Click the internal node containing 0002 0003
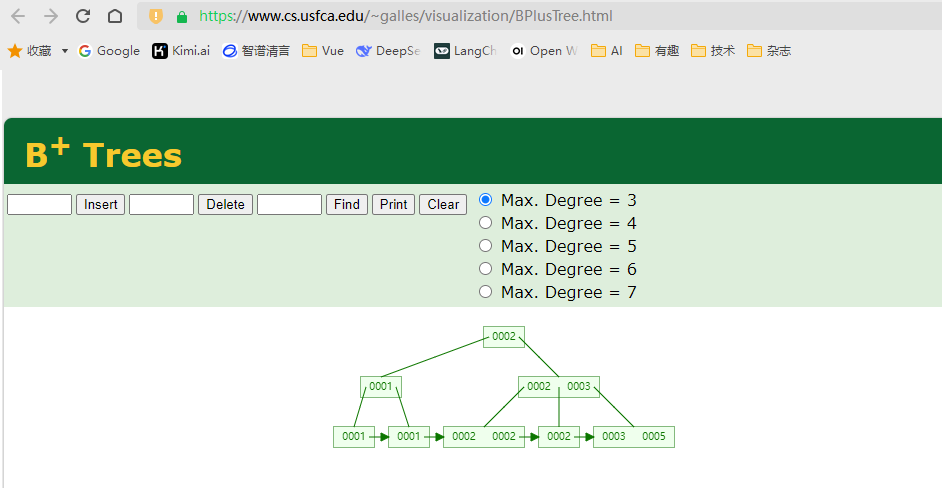Image resolution: width=942 pixels, height=488 pixels. 559,386
